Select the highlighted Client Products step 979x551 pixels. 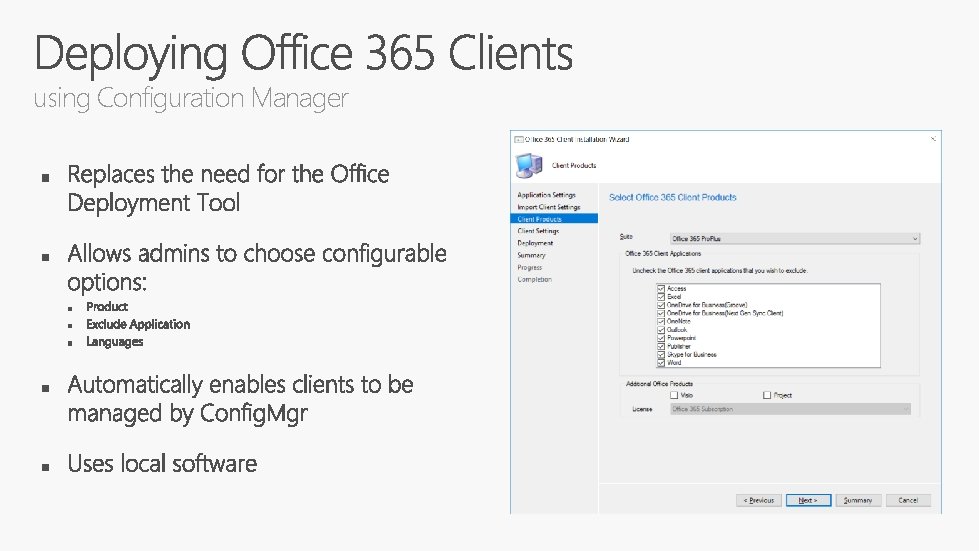pyautogui.click(x=554, y=219)
